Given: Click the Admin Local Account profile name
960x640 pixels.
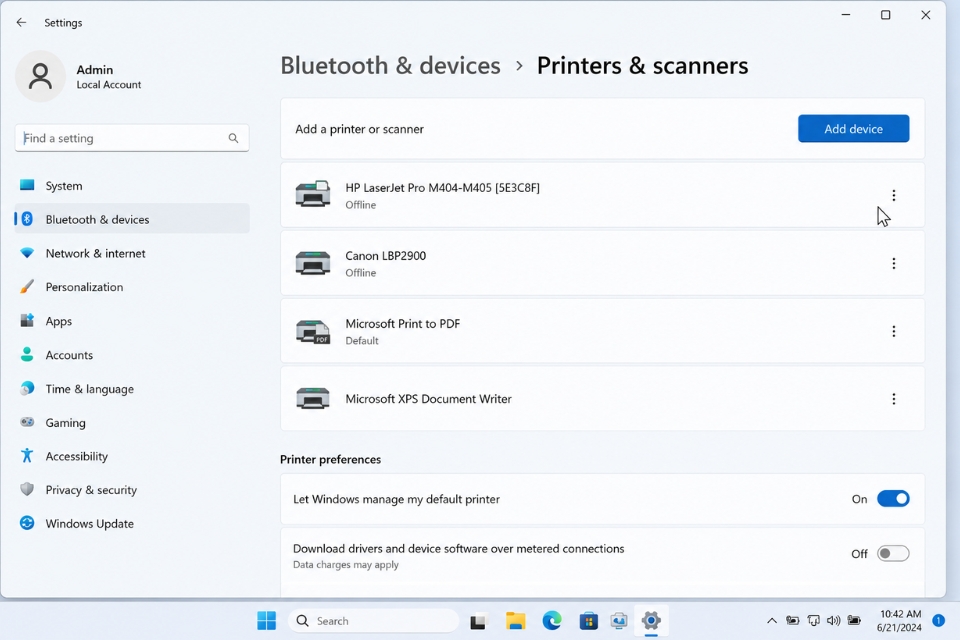Looking at the screenshot, I should (x=108, y=77).
